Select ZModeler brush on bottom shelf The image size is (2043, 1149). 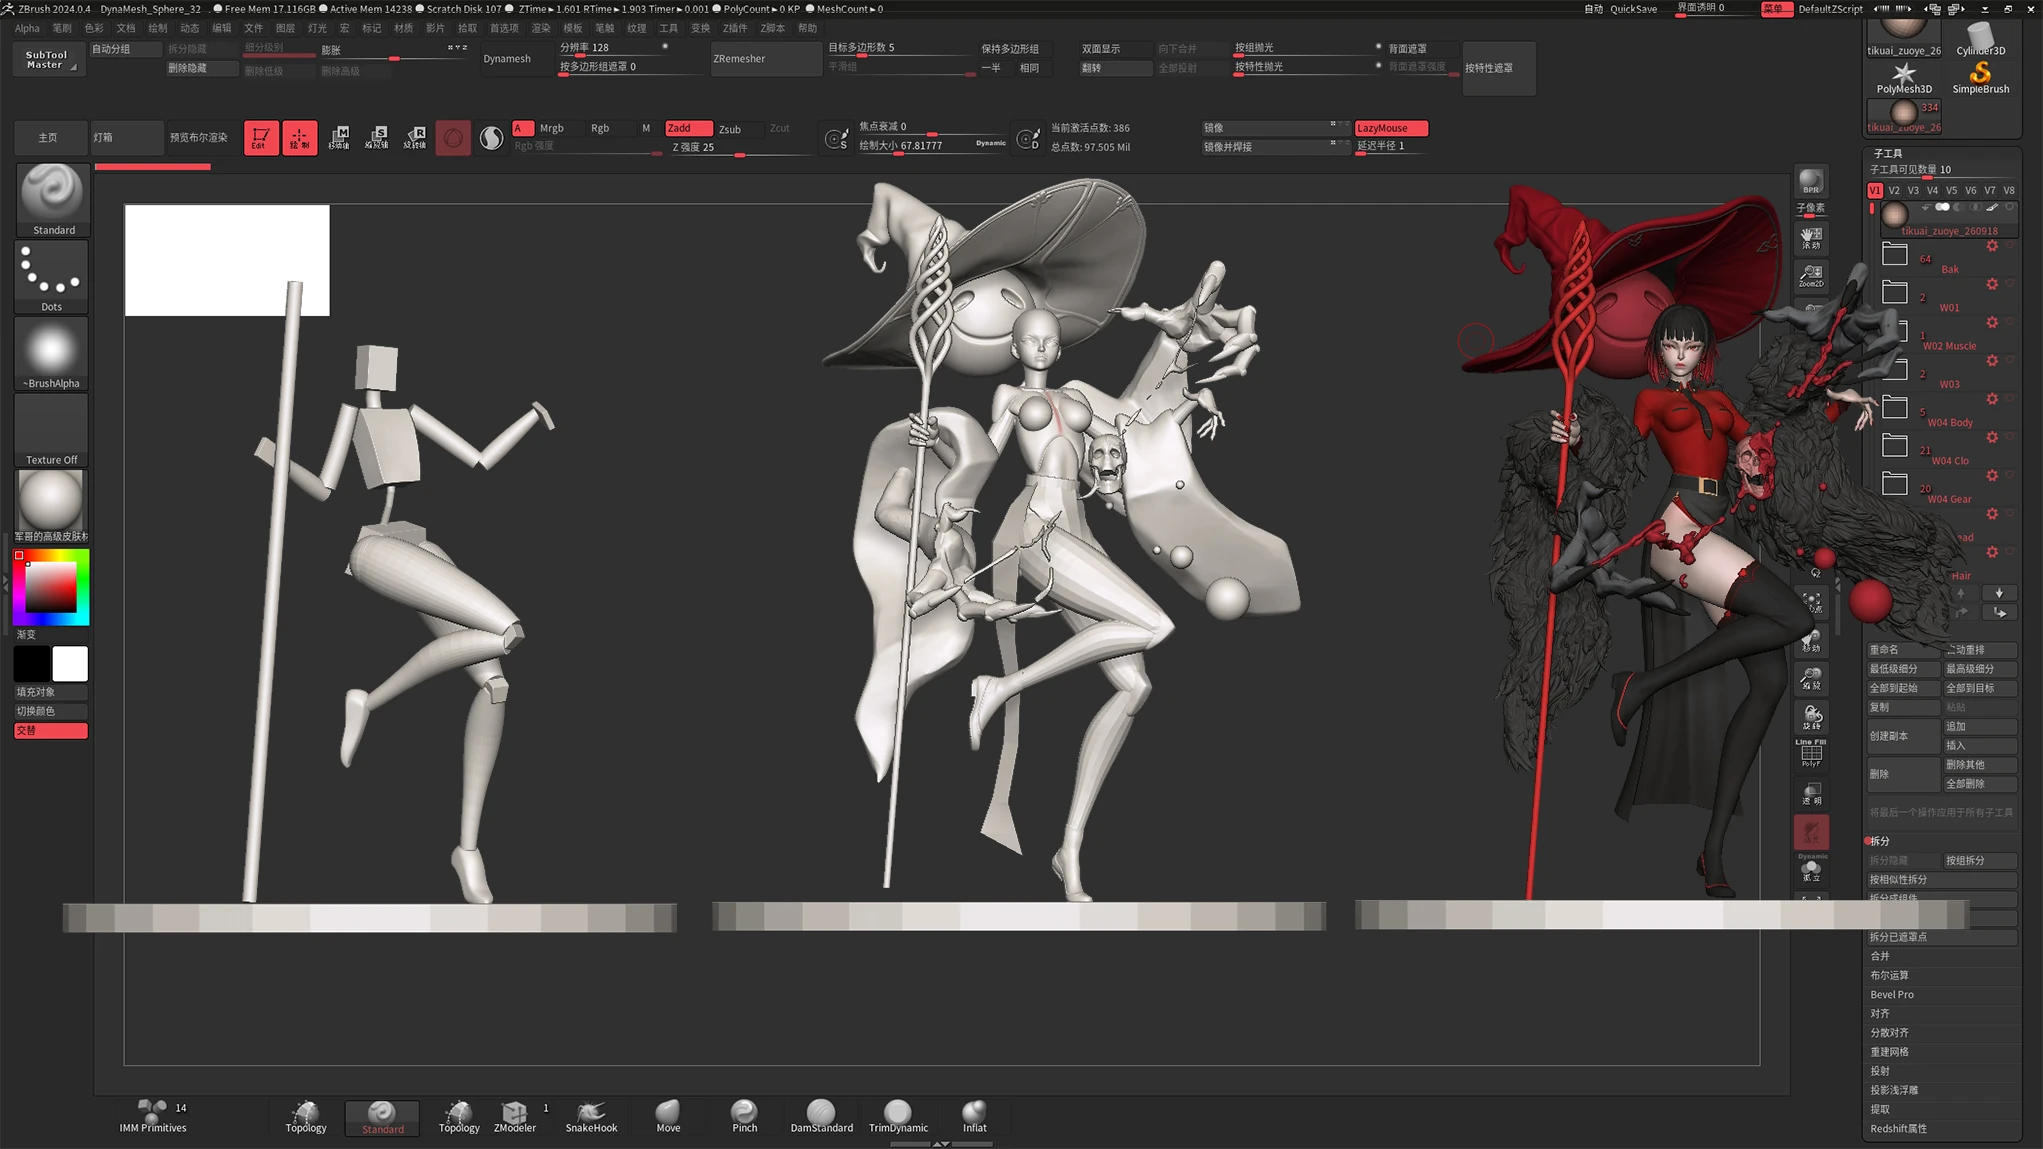(515, 1117)
